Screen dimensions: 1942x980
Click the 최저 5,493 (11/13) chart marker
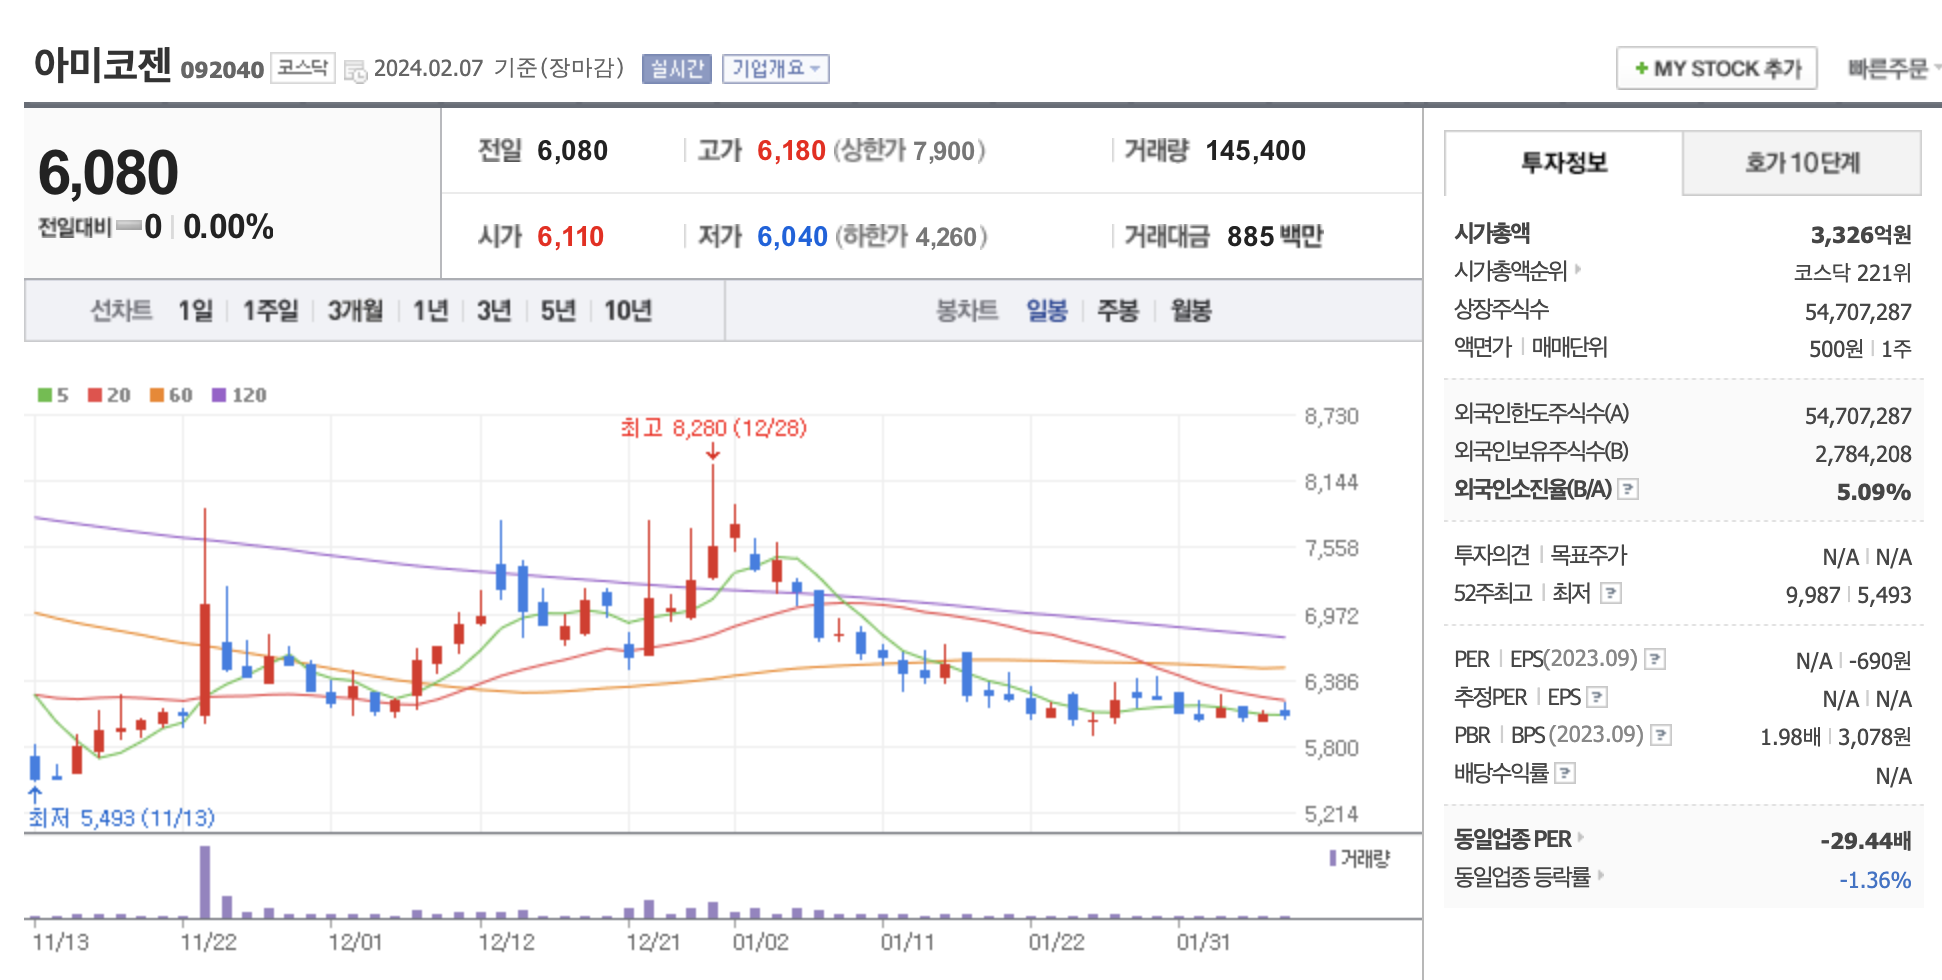121,818
